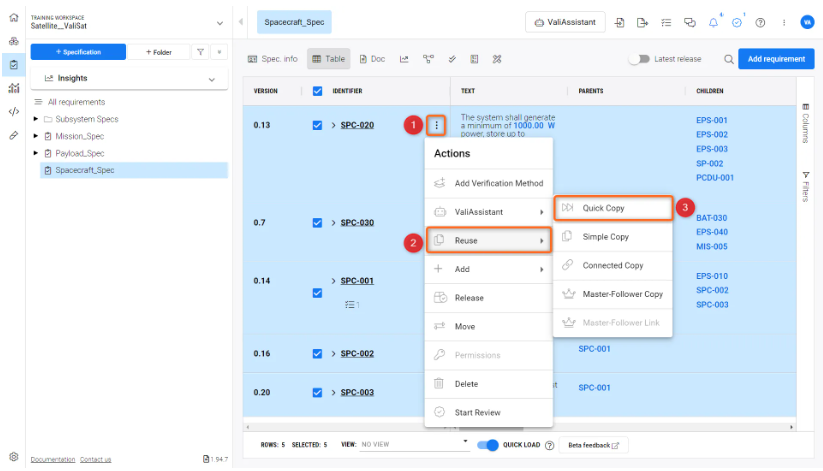Open the workspace Satellite__ValiSat dropdown

(x=219, y=23)
